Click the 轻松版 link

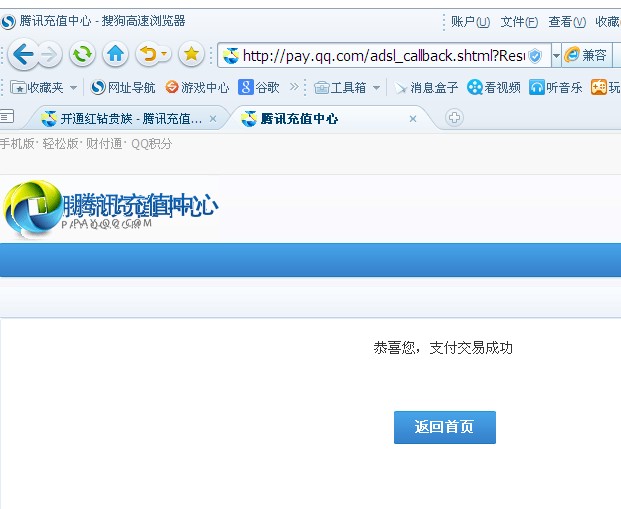point(61,144)
